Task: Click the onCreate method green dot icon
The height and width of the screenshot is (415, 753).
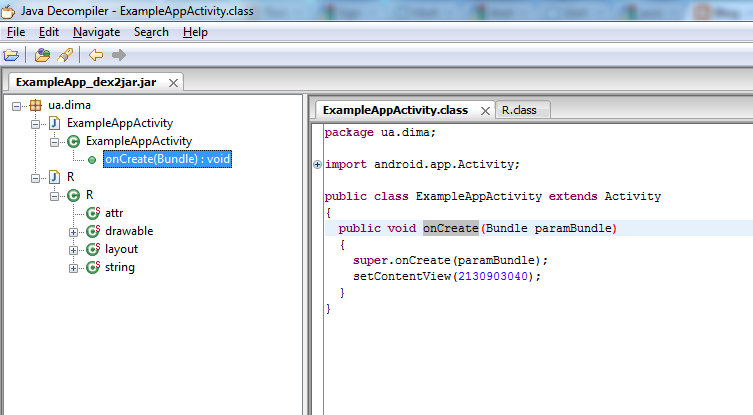Action: point(92,160)
